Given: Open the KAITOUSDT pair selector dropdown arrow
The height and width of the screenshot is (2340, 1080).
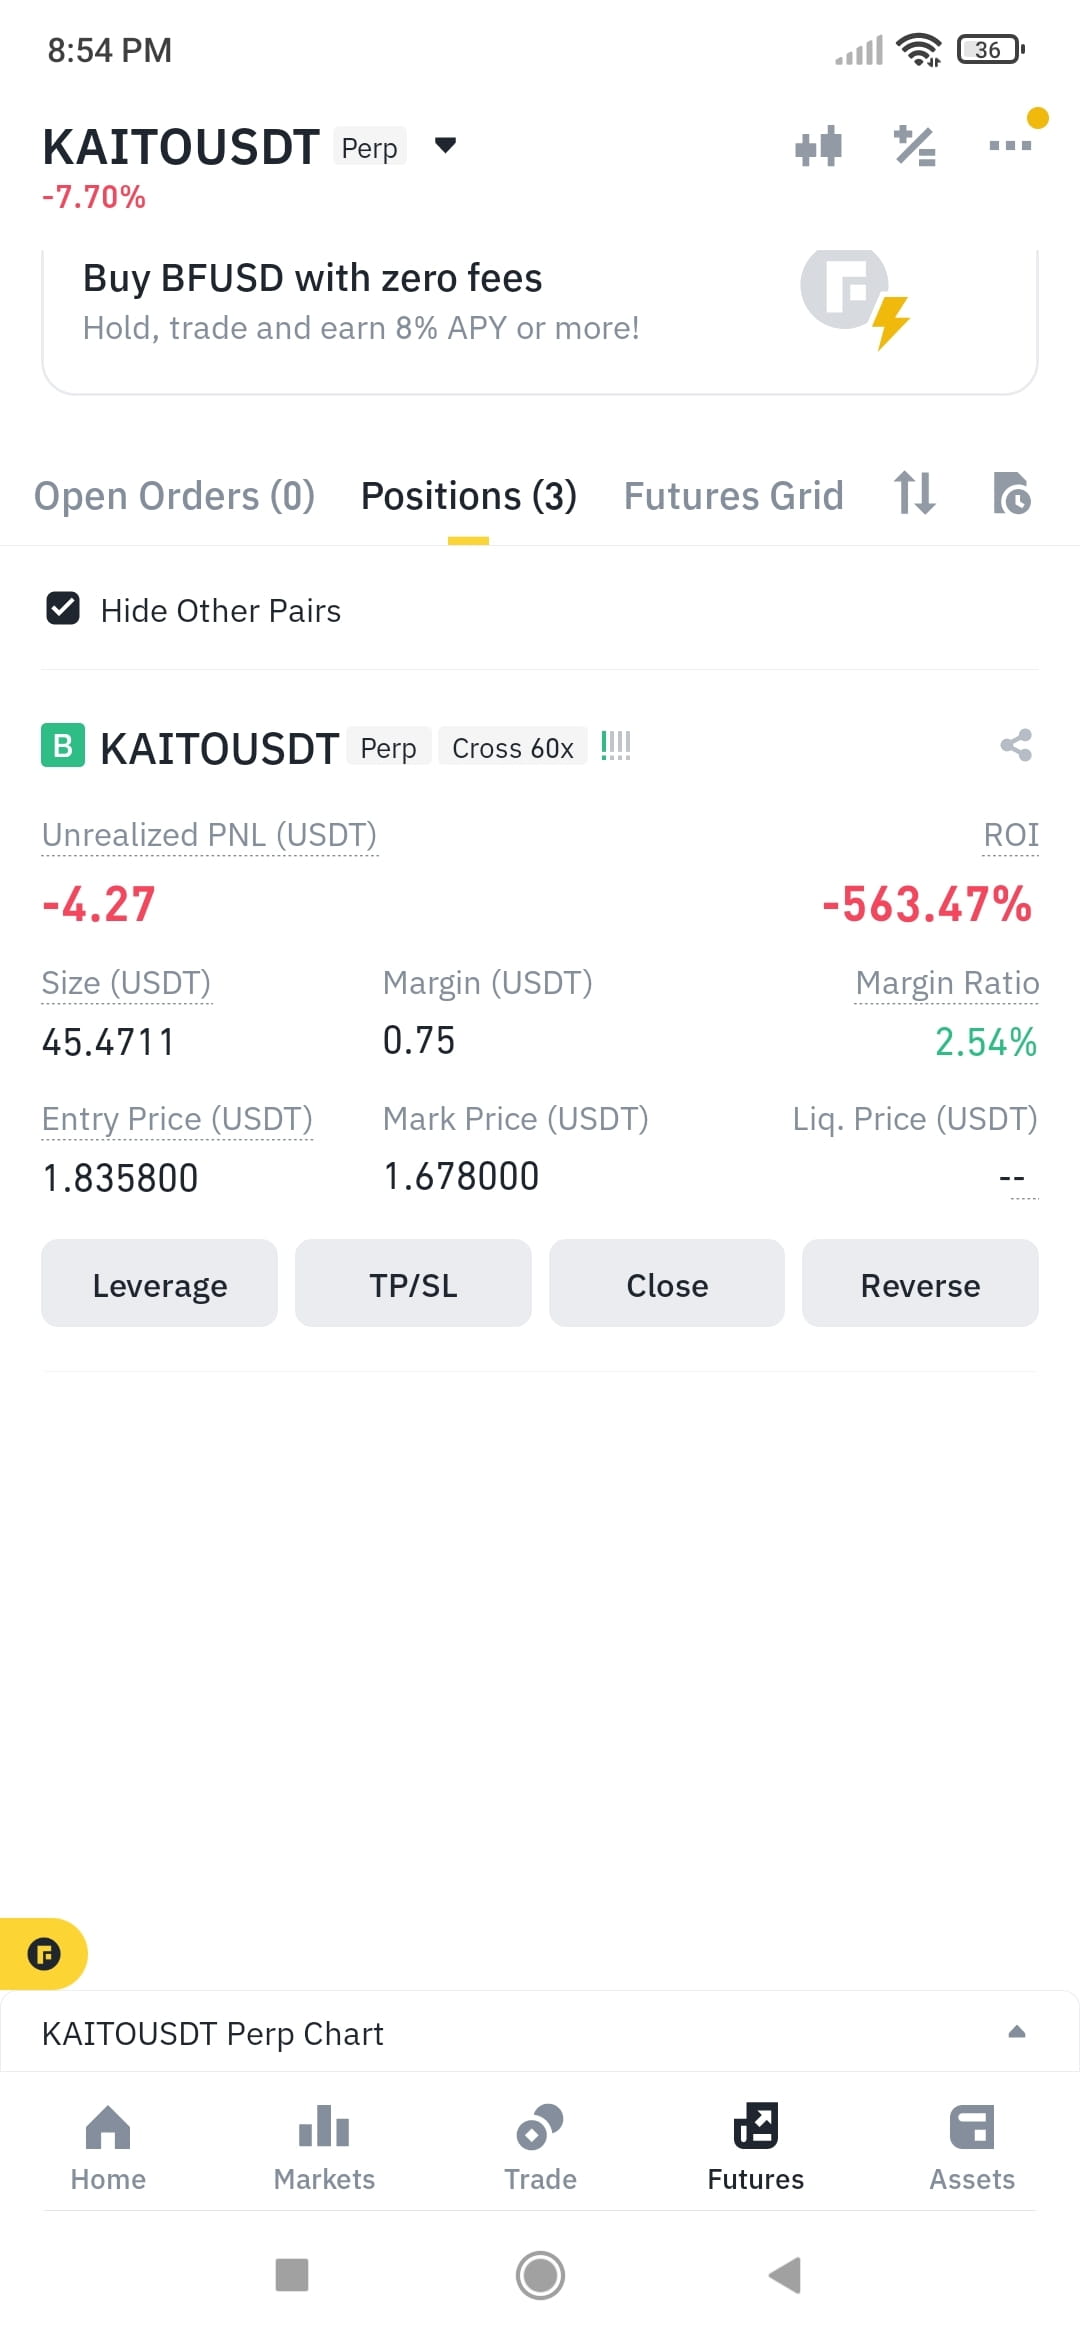Looking at the screenshot, I should coord(446,146).
